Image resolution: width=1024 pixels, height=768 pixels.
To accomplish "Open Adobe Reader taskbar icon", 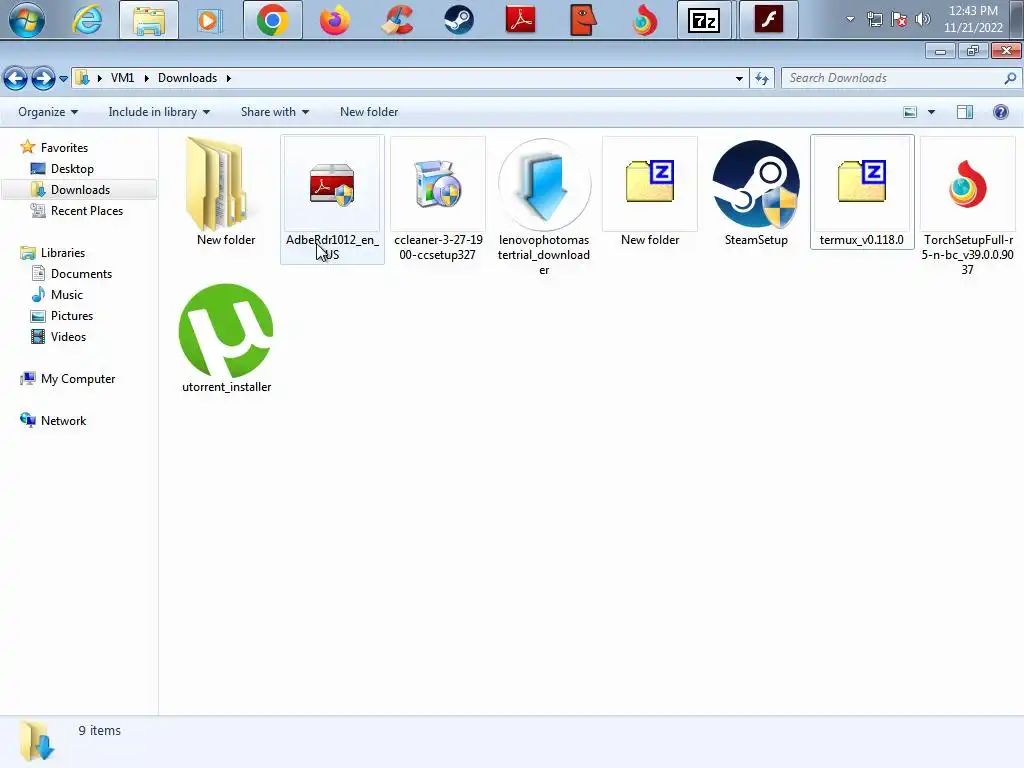I will point(520,20).
